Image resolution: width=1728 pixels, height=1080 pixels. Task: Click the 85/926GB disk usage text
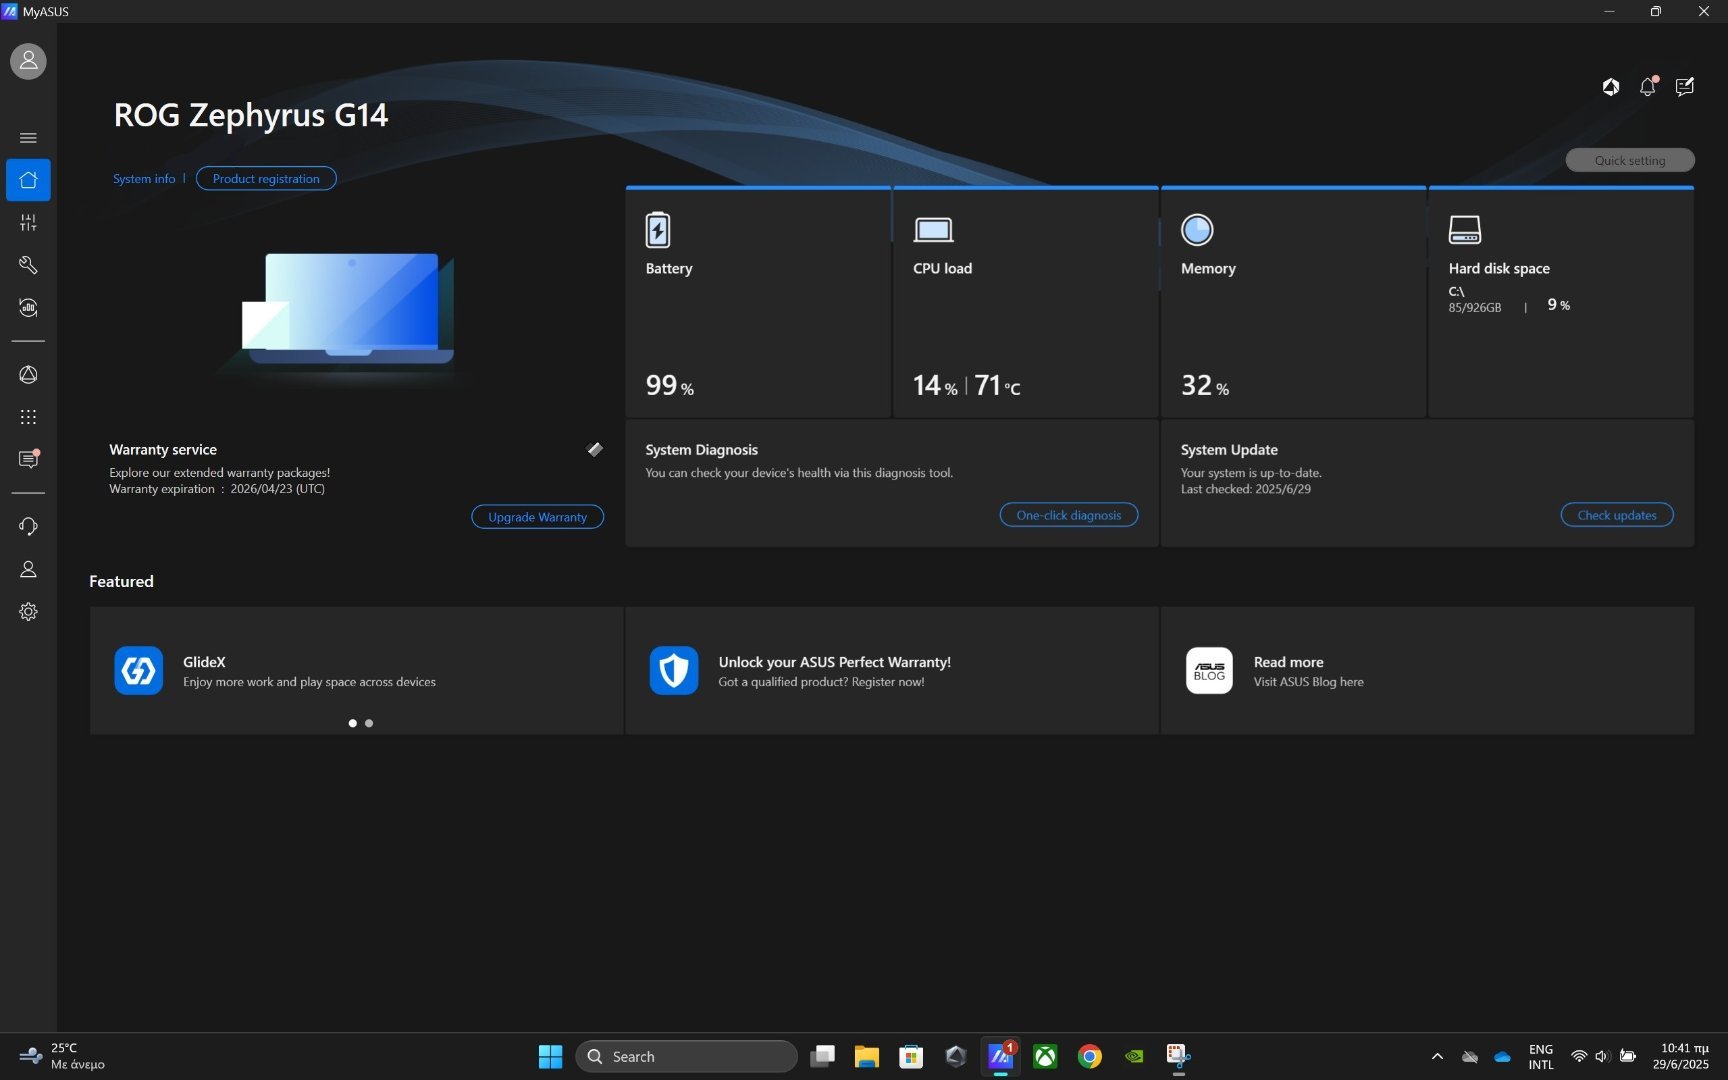pyautogui.click(x=1474, y=308)
